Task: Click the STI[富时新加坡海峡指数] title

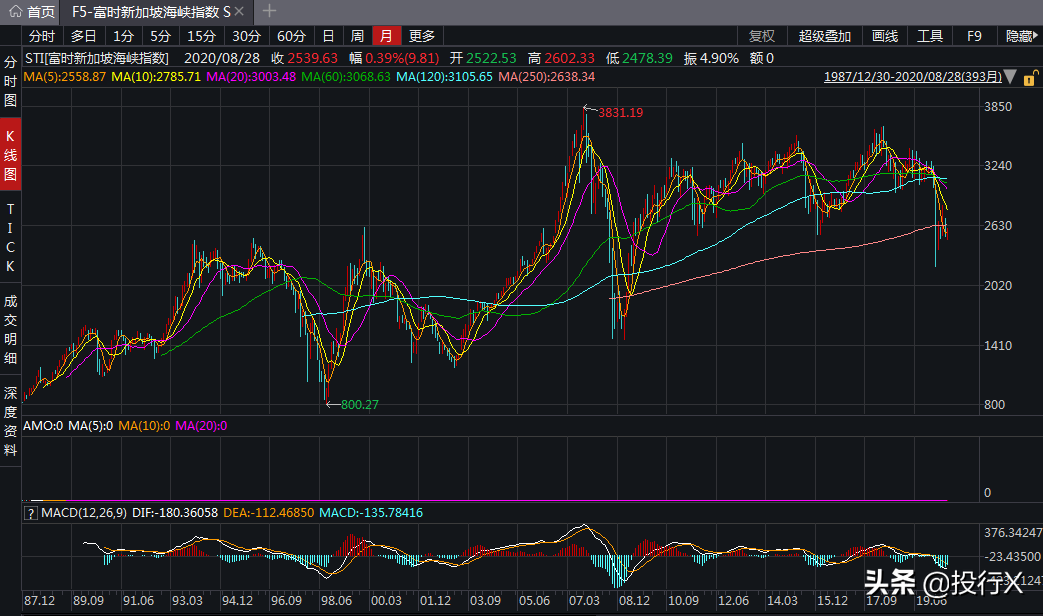Action: pos(97,59)
